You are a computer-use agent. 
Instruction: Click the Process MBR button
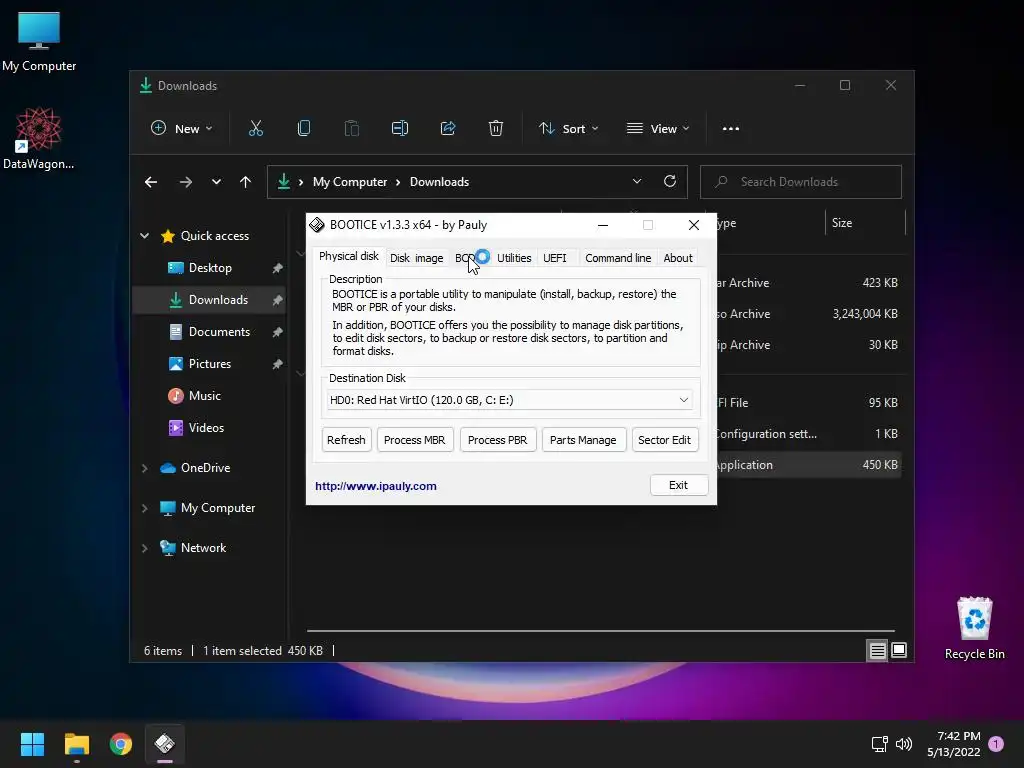pos(415,440)
